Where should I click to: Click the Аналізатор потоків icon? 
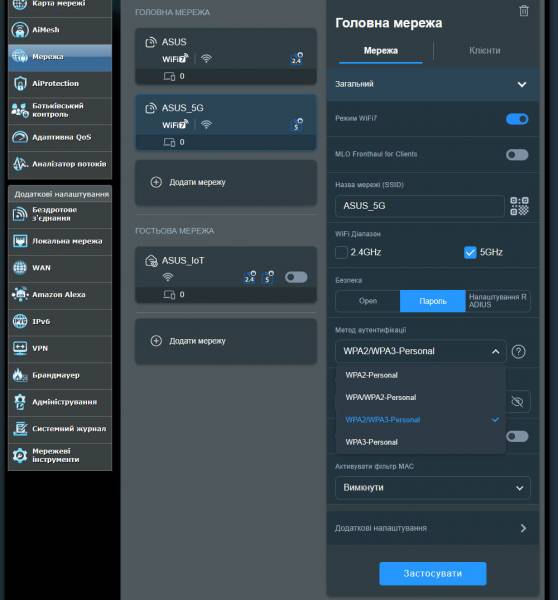pos(20,164)
